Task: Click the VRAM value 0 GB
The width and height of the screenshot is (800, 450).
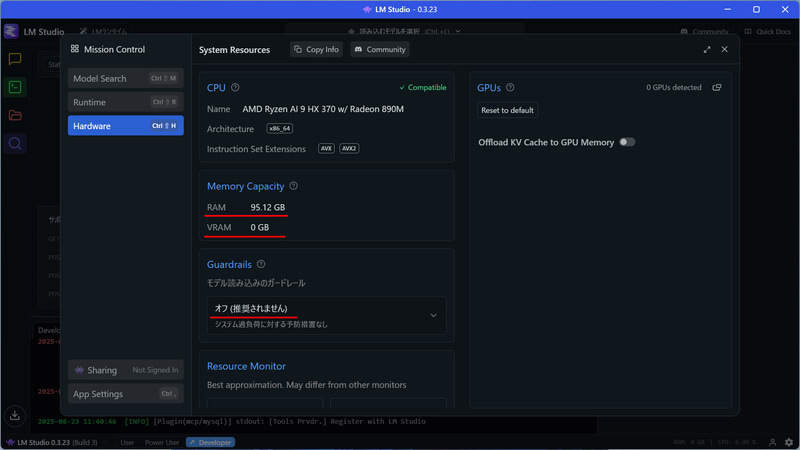Action: click(260, 227)
